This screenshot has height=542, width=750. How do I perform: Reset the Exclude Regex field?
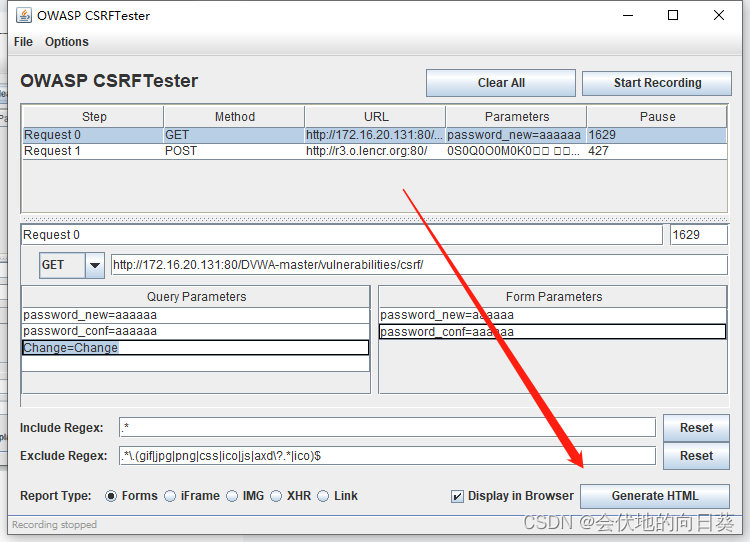point(696,456)
